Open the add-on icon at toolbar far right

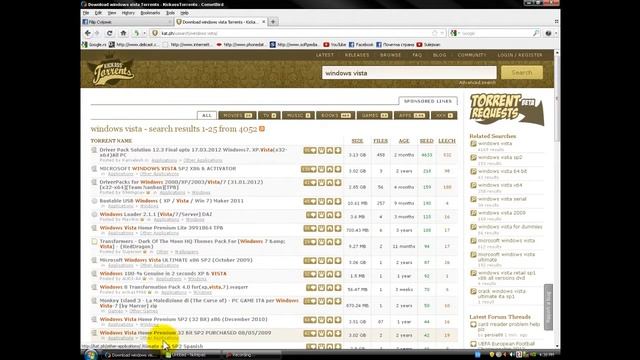548,33
